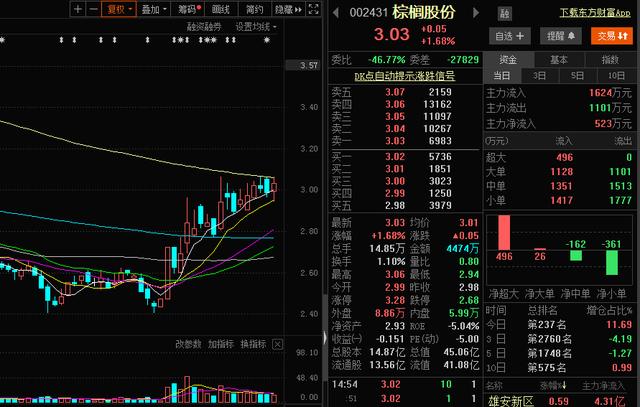Click the 涨停 3.28 limit-up value
Image resolution: width=640 pixels, height=407 pixels.
point(395,300)
